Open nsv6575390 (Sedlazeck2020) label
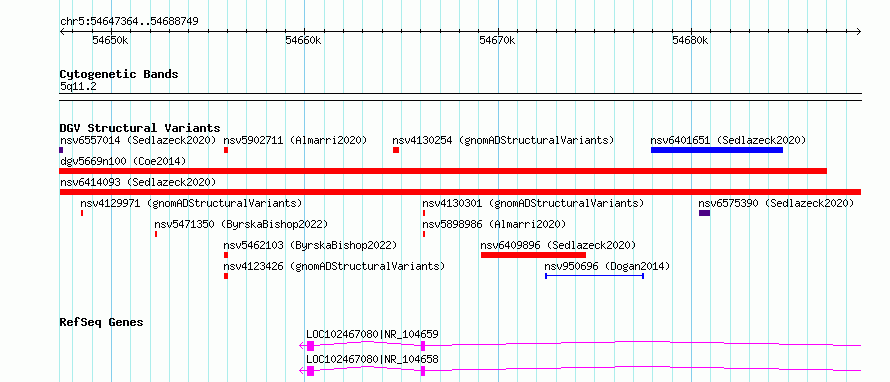This screenshot has width=890, height=382. click(x=776, y=203)
